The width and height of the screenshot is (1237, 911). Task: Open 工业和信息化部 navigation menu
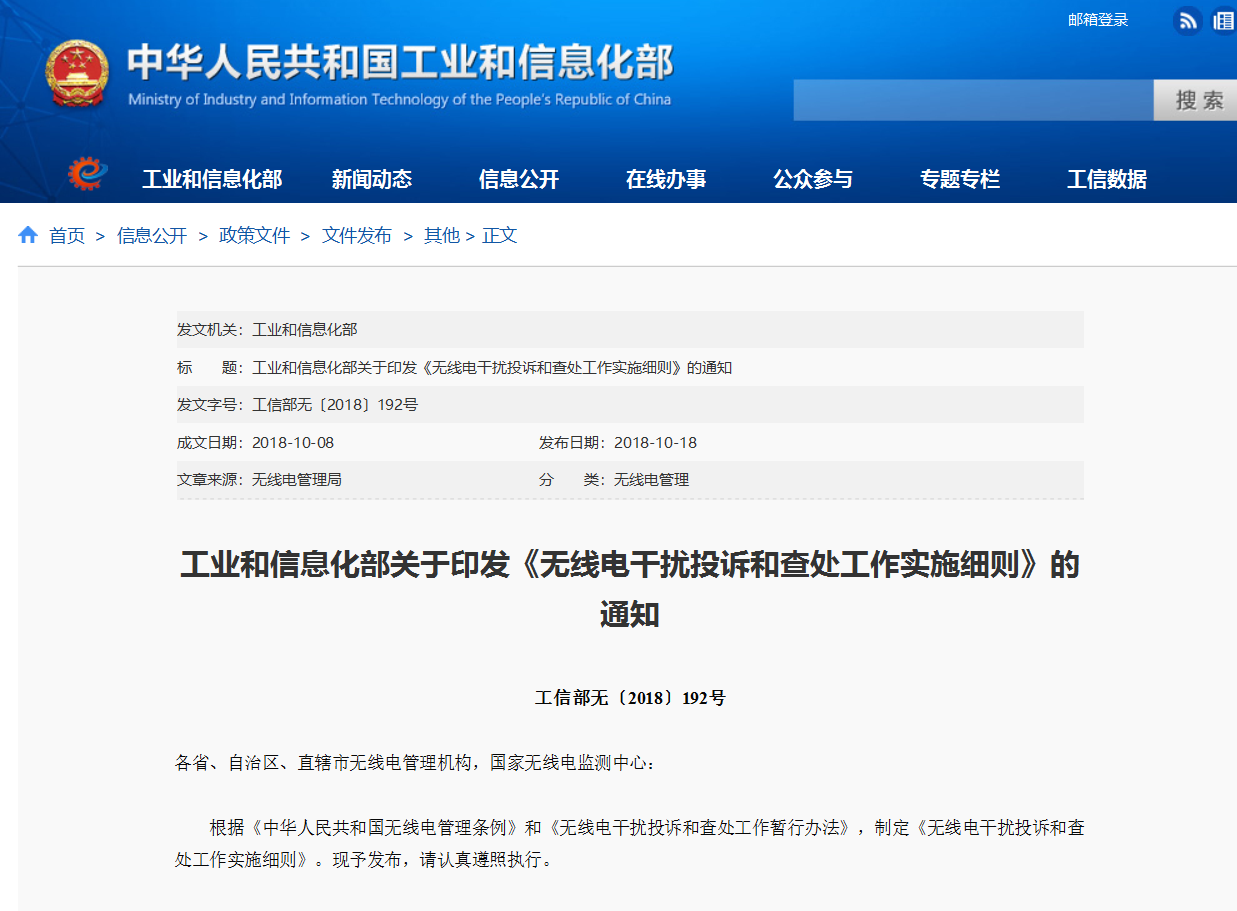(x=212, y=179)
